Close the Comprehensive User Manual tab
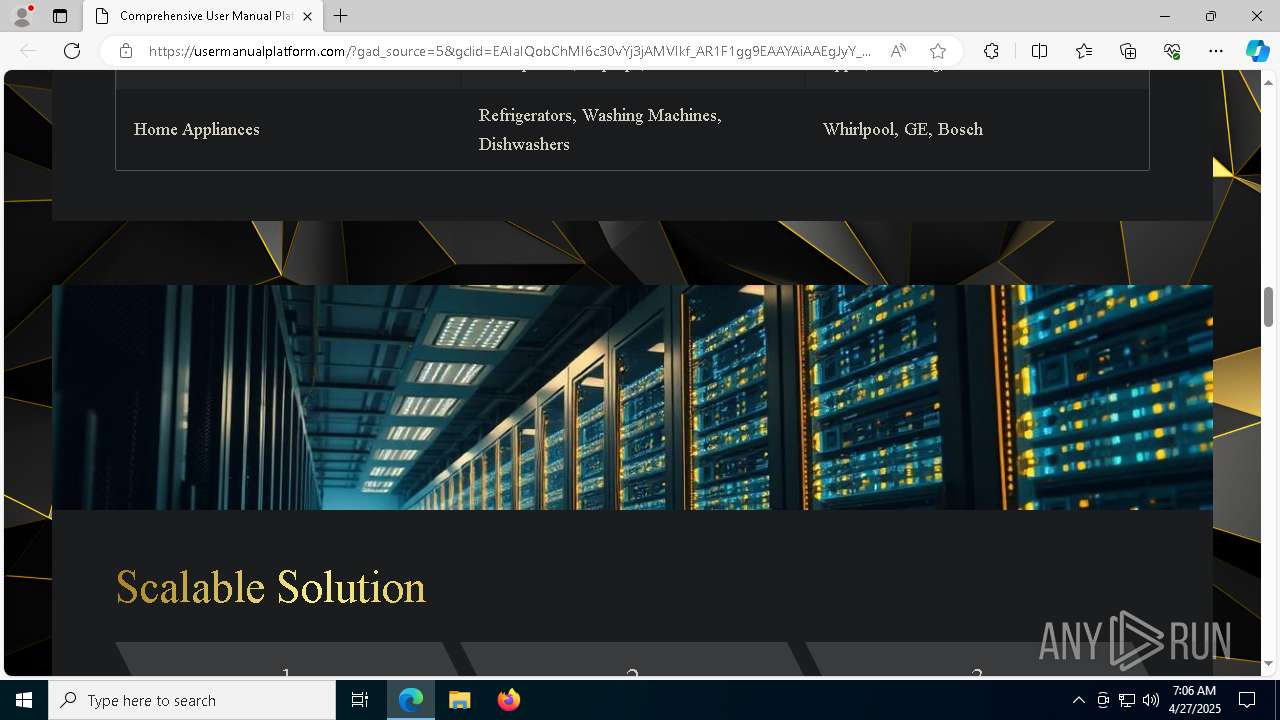 click(307, 16)
